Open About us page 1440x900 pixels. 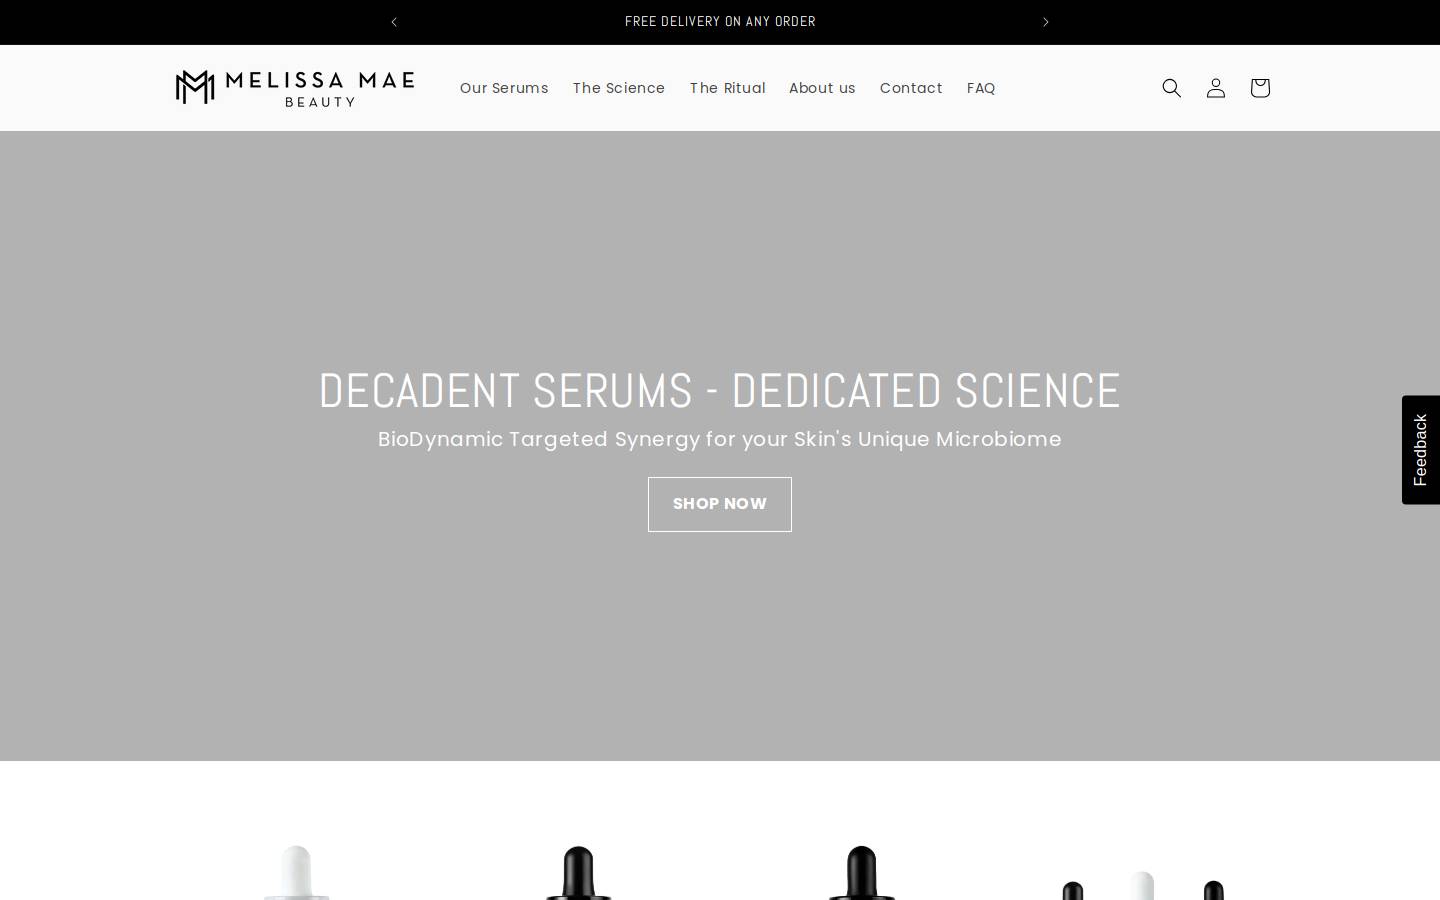pyautogui.click(x=822, y=88)
